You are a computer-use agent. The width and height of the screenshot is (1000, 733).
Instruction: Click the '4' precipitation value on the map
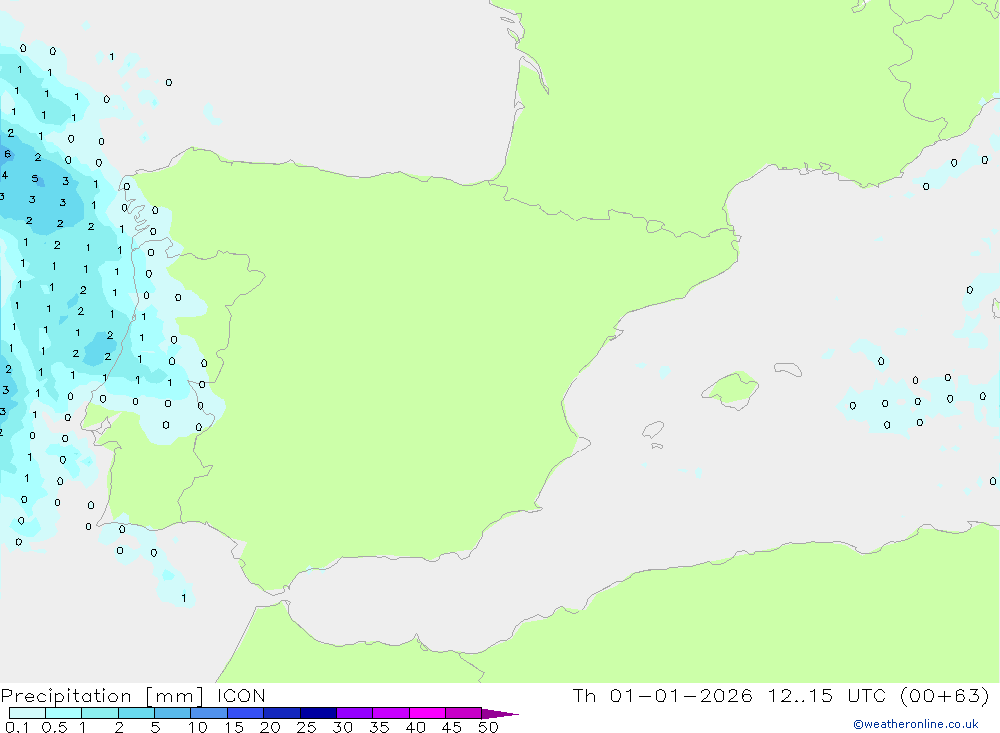point(5,175)
